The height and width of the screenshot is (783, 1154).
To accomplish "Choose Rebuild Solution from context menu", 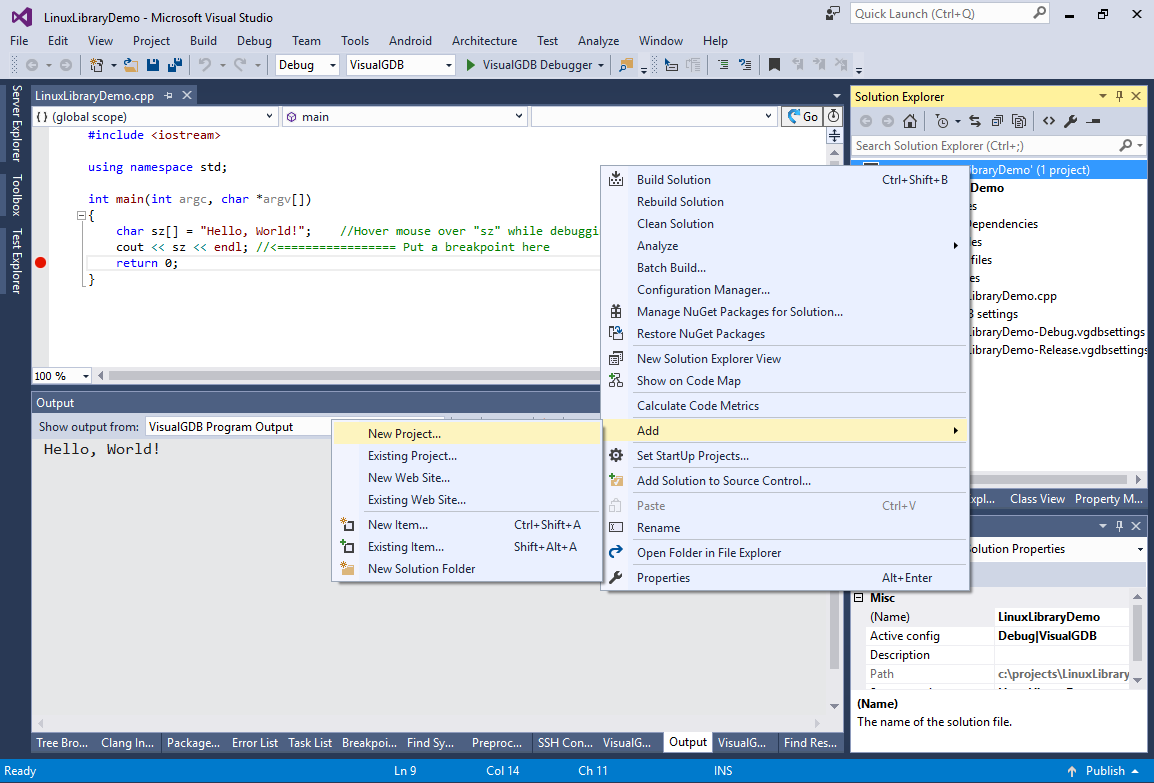I will tap(785, 202).
